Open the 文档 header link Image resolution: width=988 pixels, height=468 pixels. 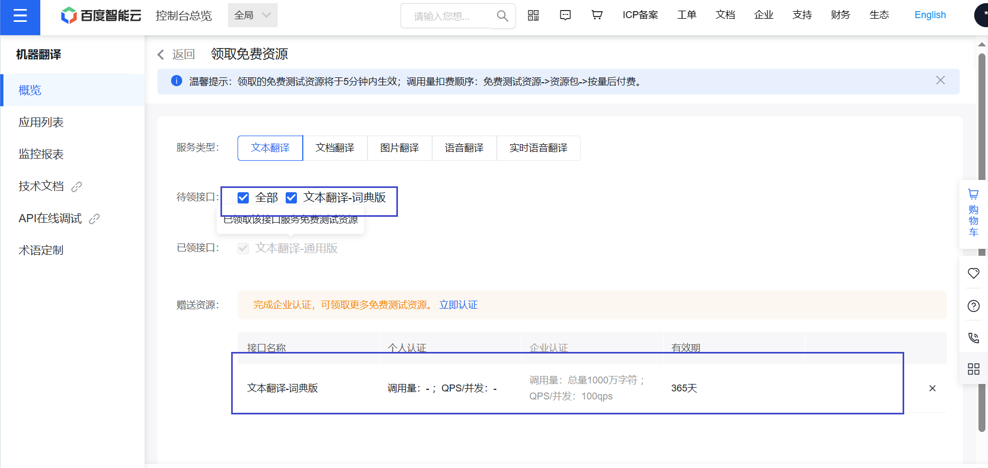725,15
